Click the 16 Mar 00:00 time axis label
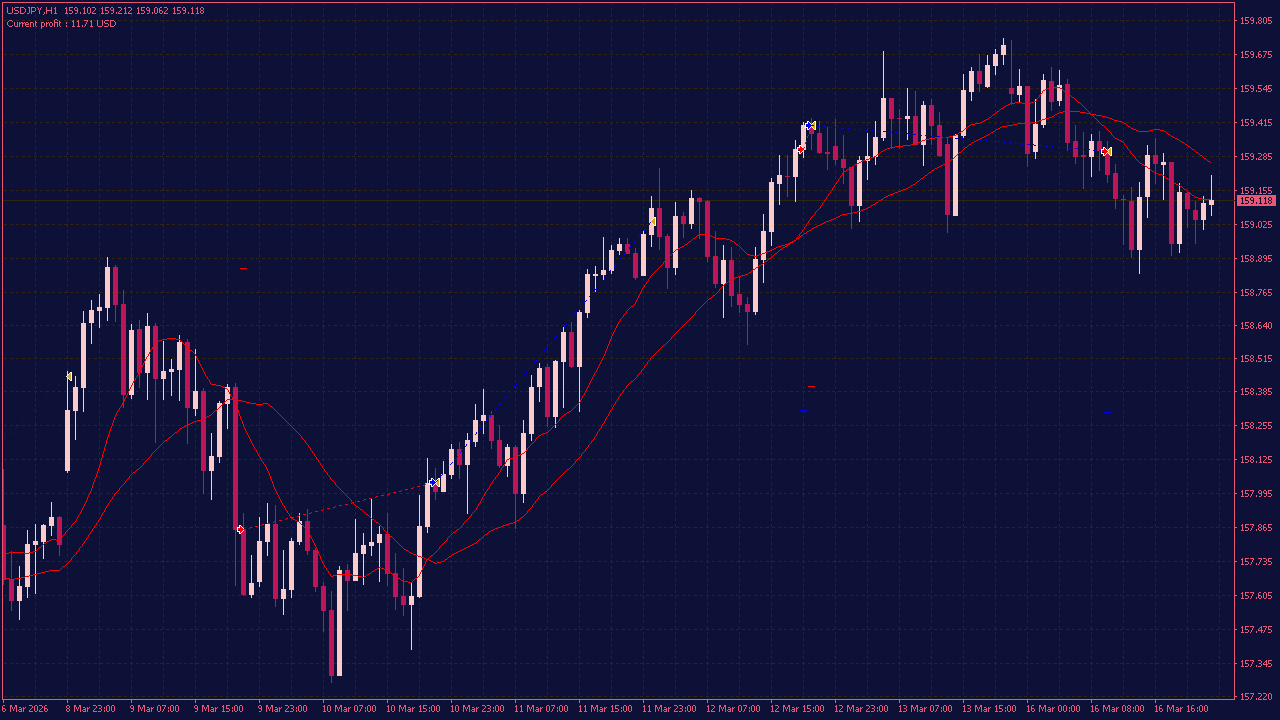The width and height of the screenshot is (1280, 720). click(1053, 709)
